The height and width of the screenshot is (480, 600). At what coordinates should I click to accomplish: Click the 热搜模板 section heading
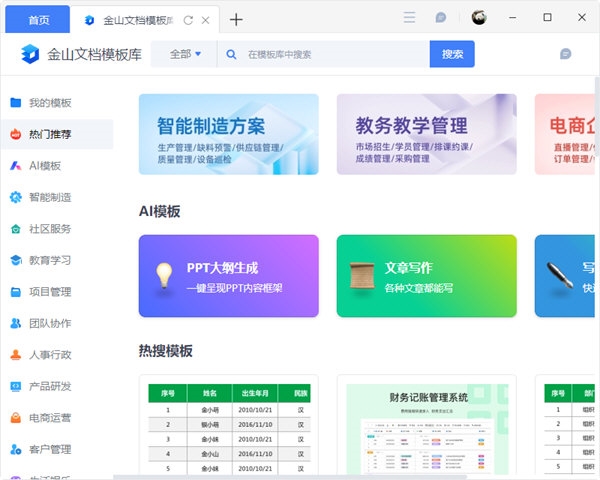point(166,351)
